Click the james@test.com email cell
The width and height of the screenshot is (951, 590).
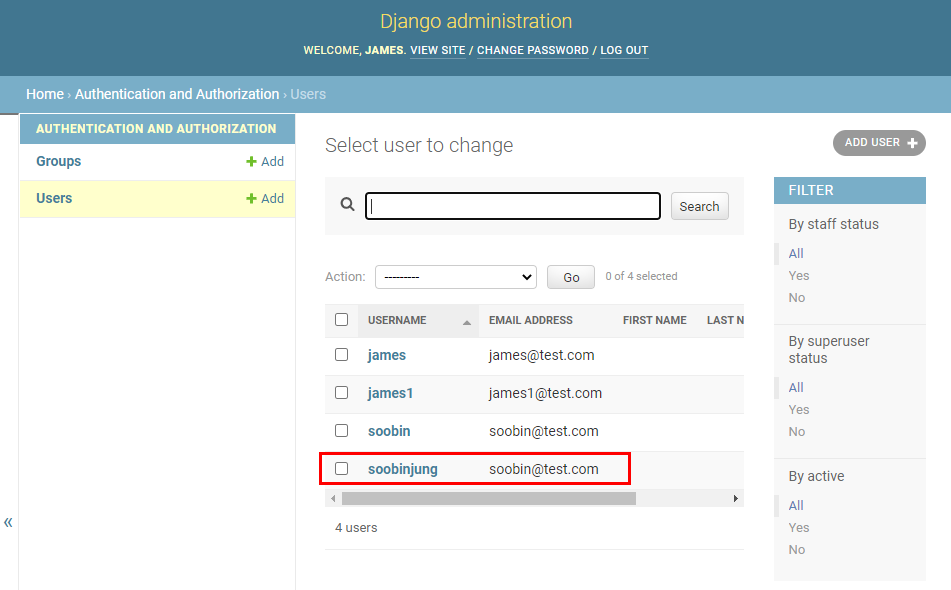click(542, 355)
